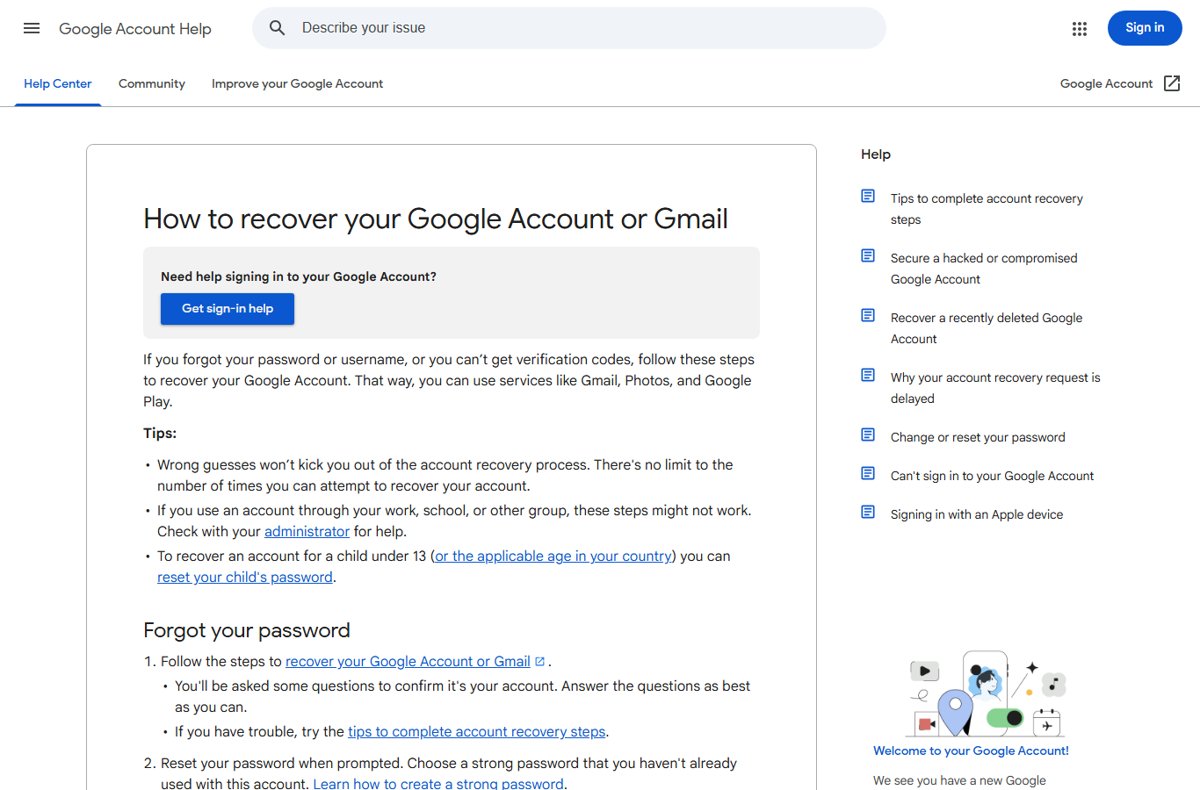The height and width of the screenshot is (790, 1200).
Task: Click the sidebar Help heading
Action: 876,154
